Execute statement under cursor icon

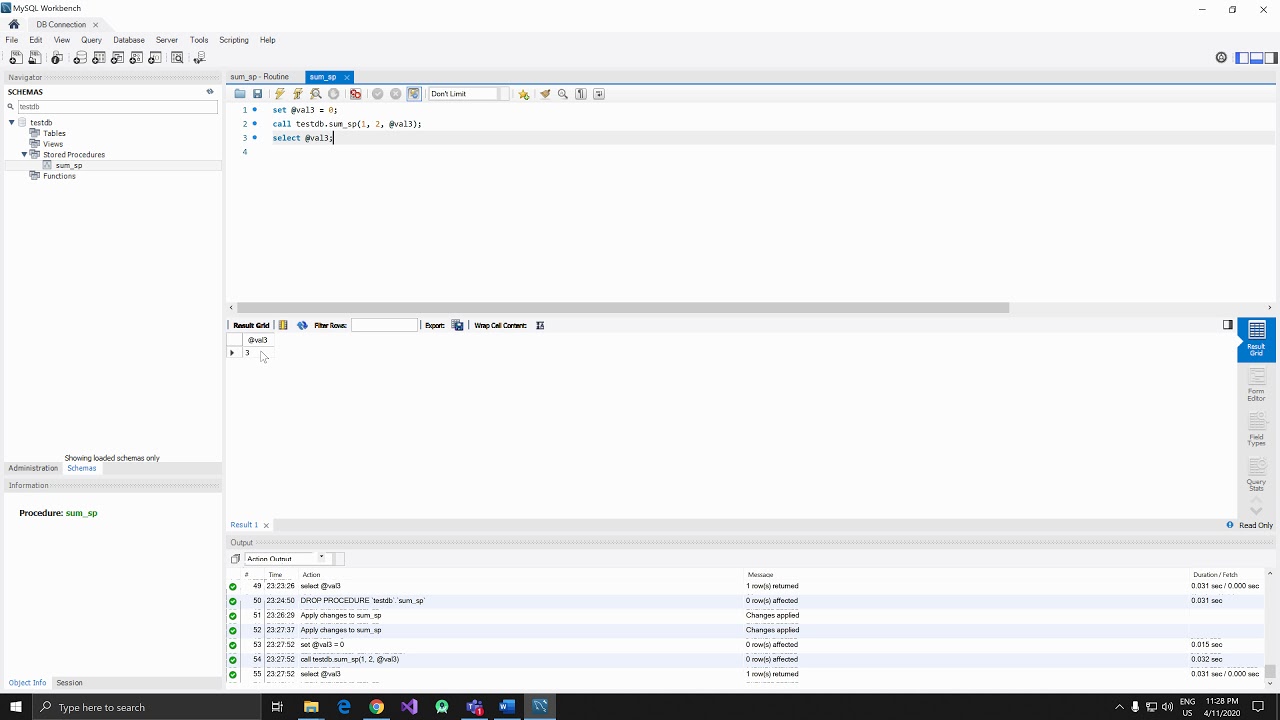tap(298, 94)
